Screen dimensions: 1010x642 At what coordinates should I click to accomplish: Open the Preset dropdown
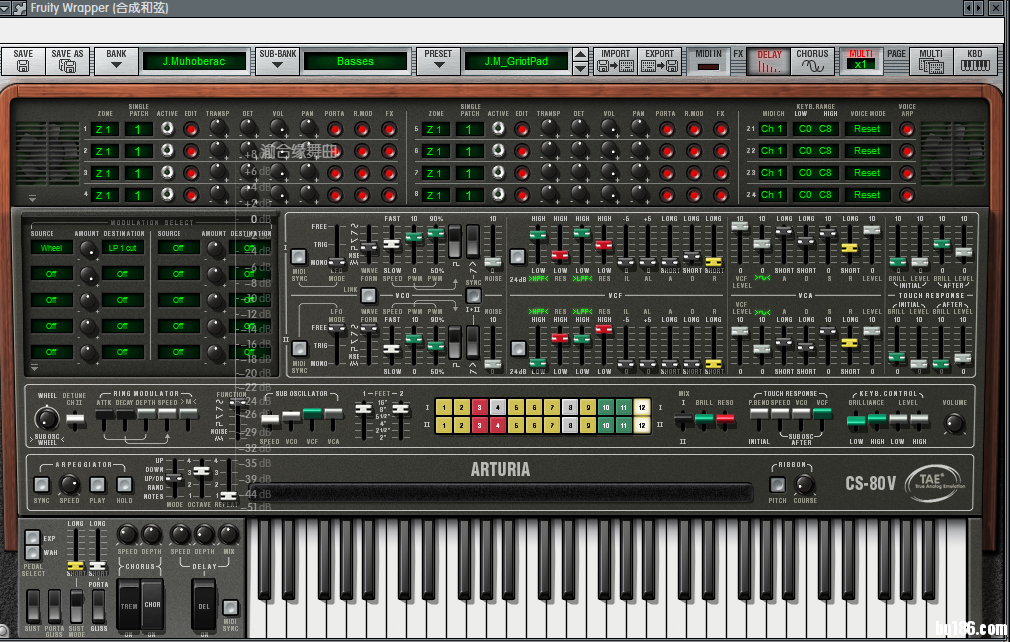point(437,62)
